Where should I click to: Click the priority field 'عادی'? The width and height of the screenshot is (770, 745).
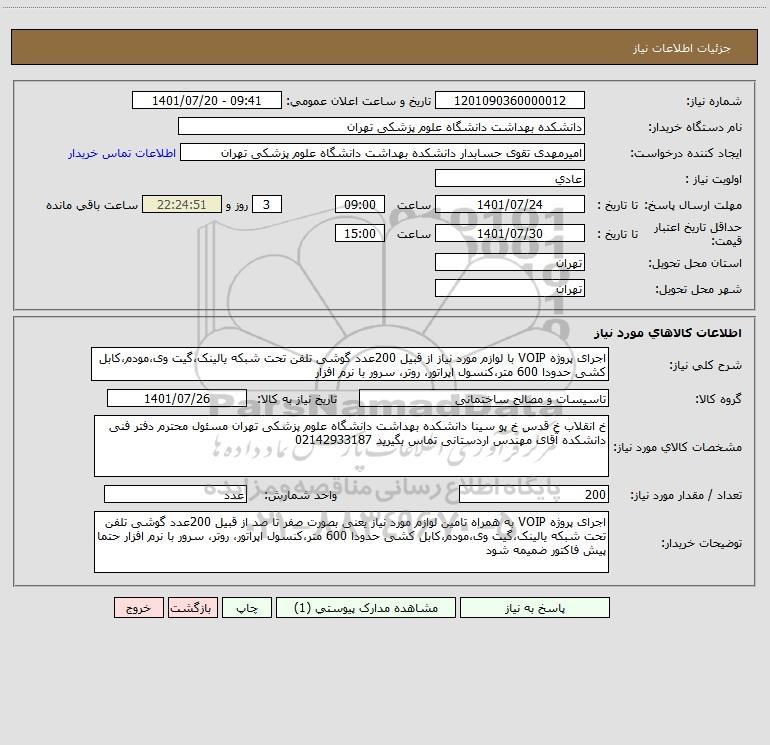tap(510, 178)
